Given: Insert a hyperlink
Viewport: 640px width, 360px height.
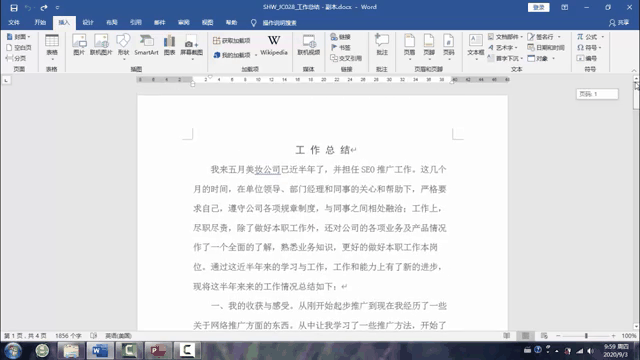Looking at the screenshot, I should point(340,37).
